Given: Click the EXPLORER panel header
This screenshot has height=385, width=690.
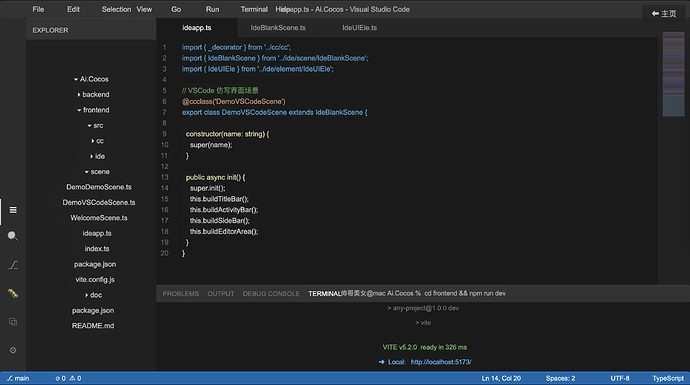Looking at the screenshot, I should click(x=50, y=30).
